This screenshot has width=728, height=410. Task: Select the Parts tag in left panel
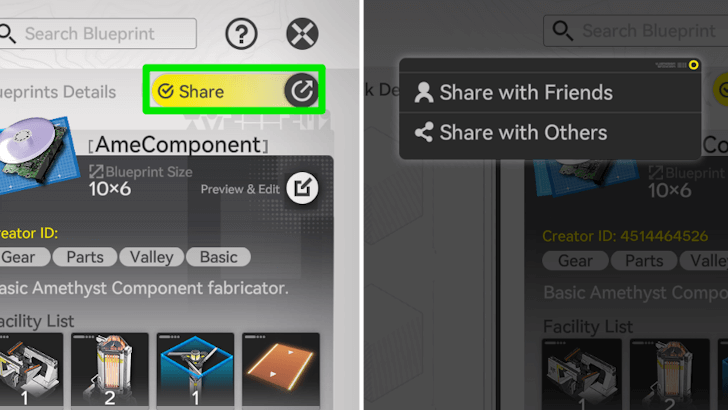[x=85, y=257]
